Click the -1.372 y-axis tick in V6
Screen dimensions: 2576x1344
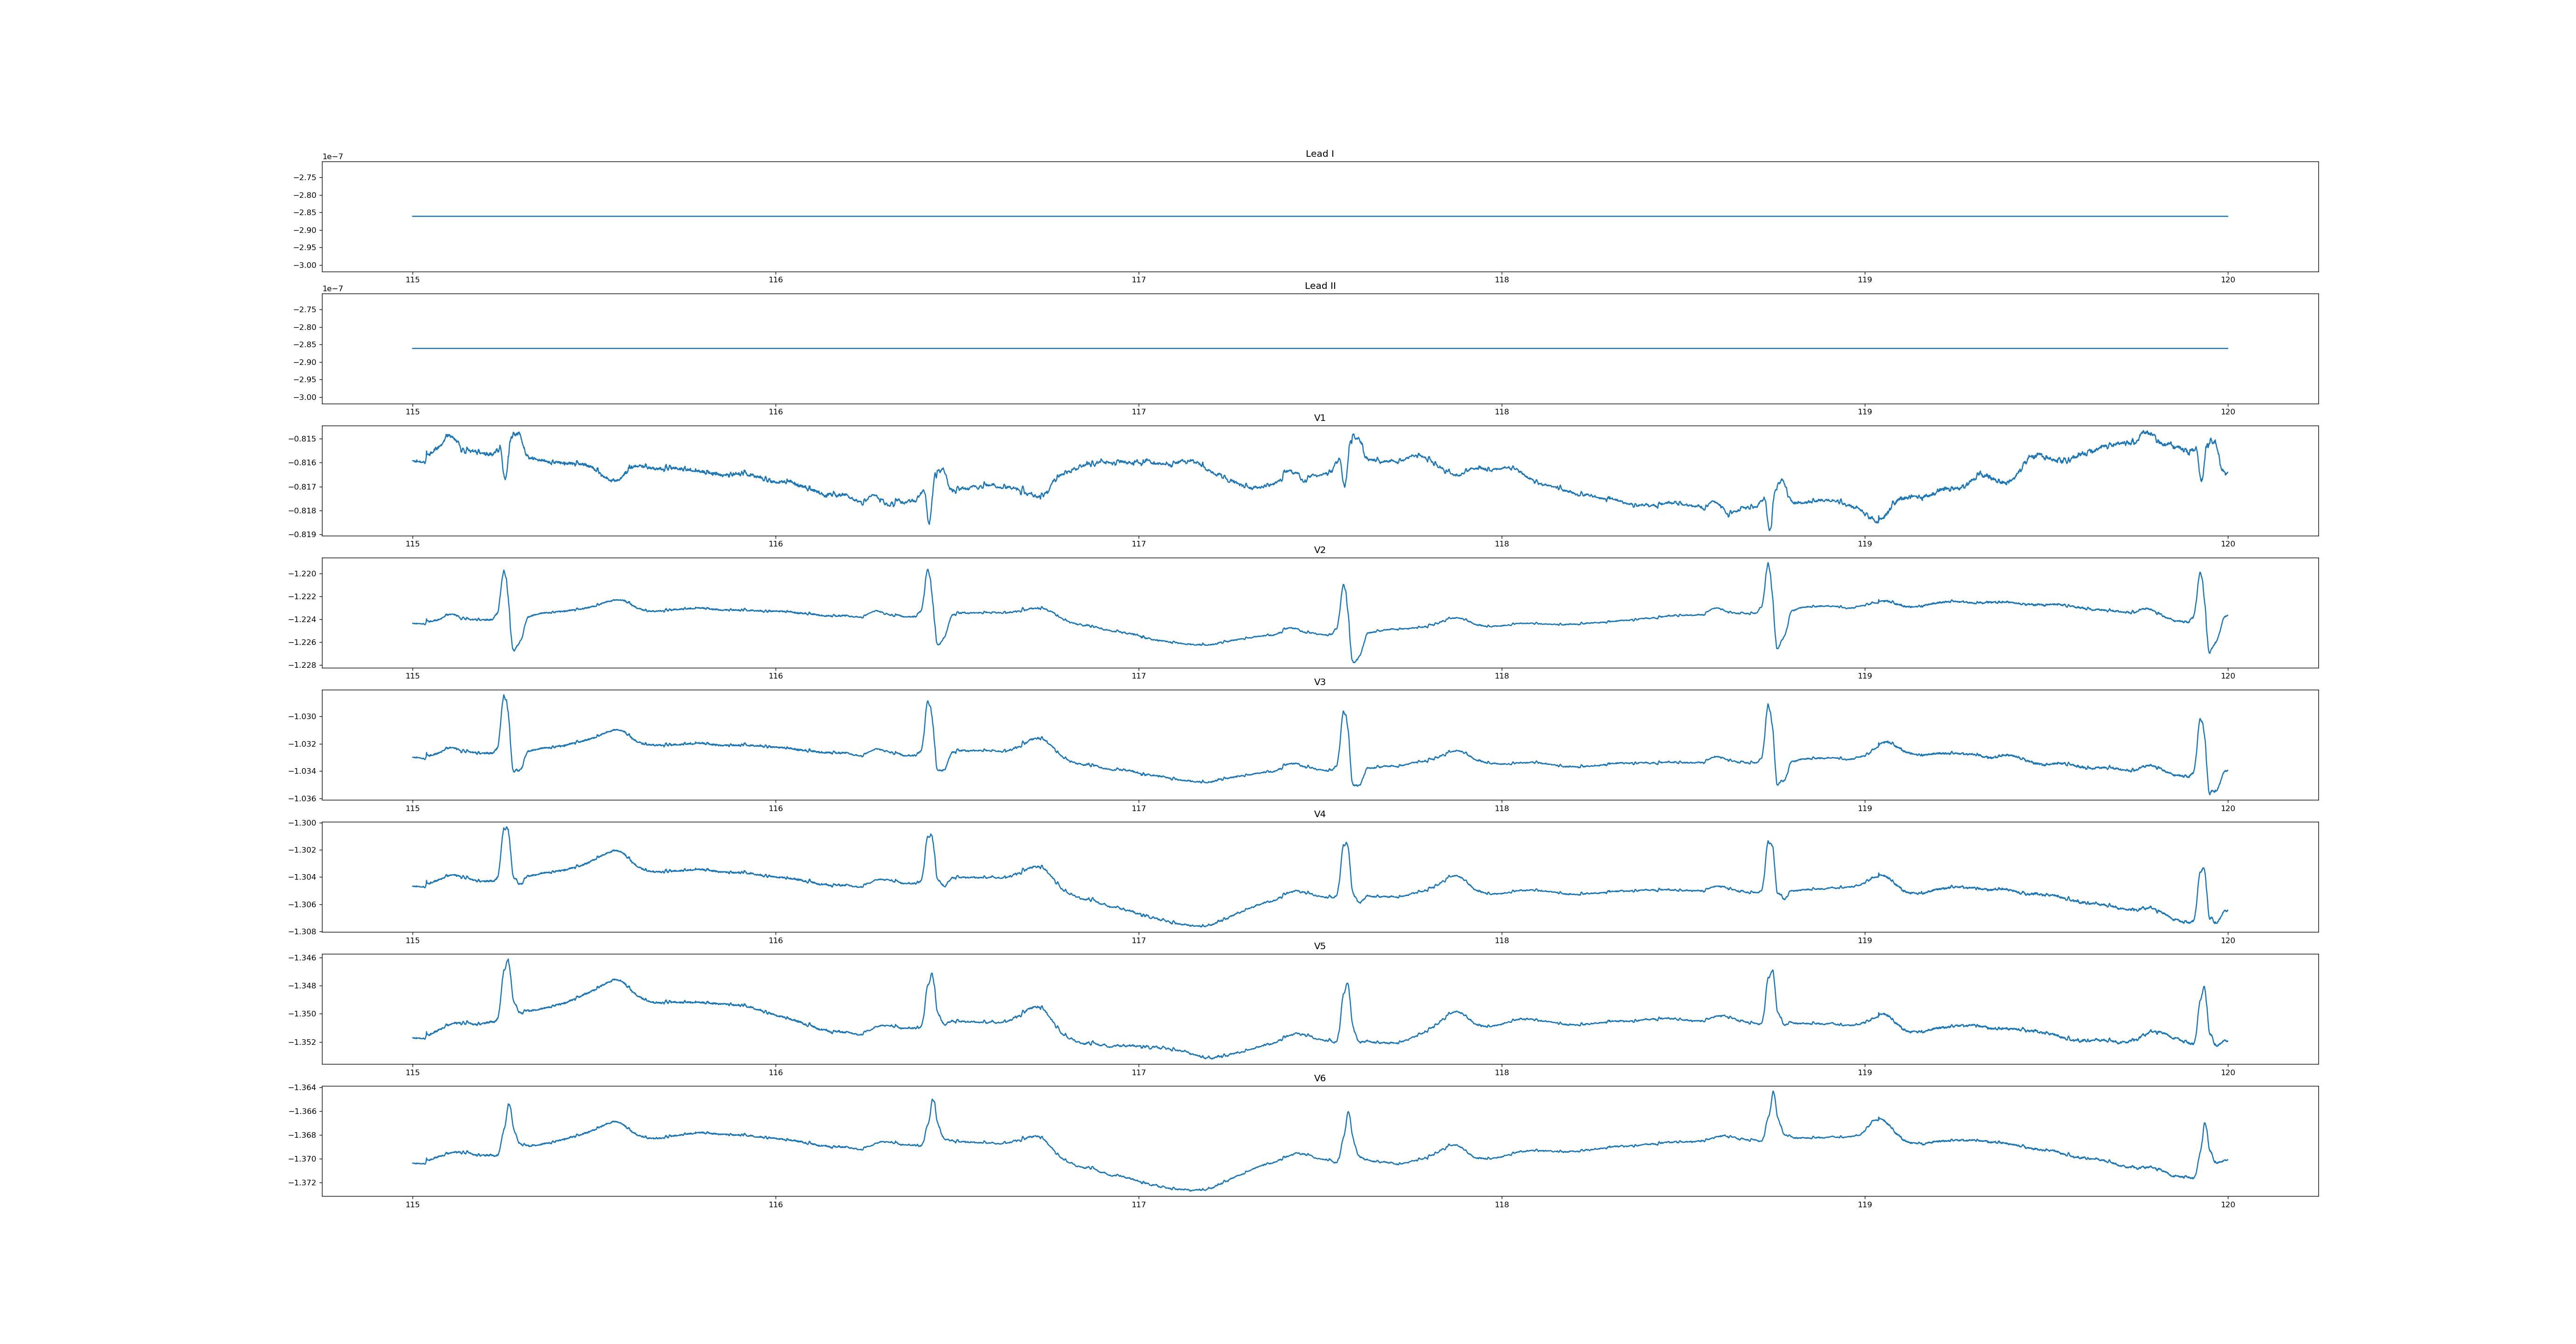point(303,1183)
